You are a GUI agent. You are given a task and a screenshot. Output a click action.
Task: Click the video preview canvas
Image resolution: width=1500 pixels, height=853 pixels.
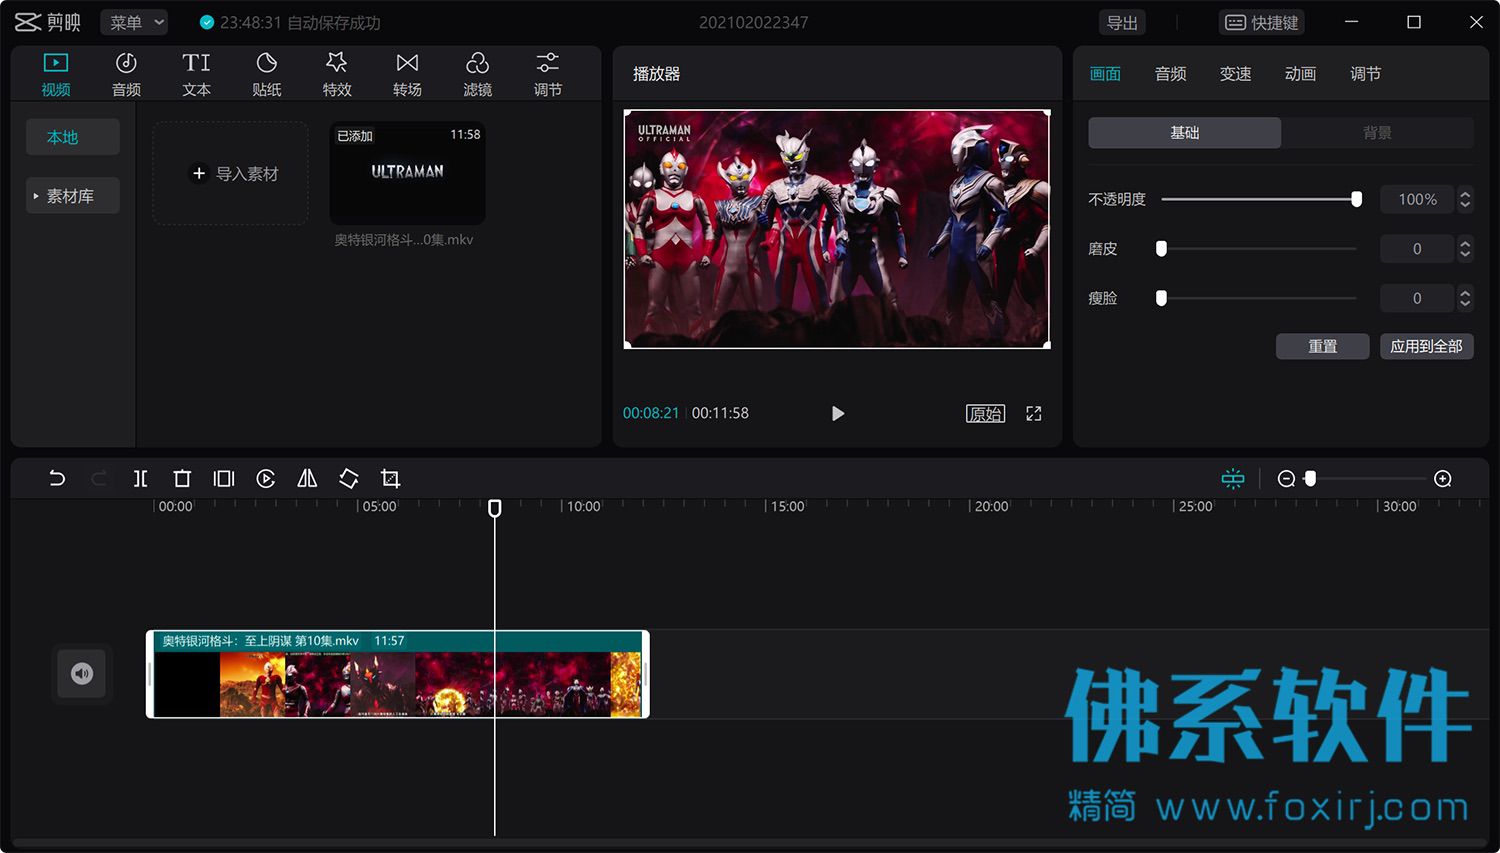point(837,229)
